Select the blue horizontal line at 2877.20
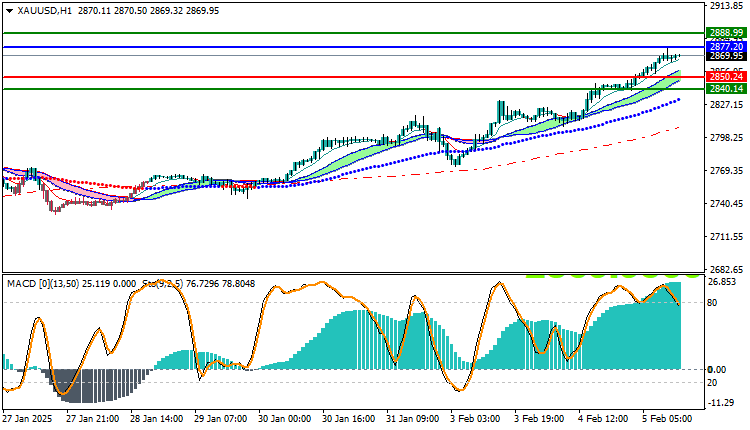This screenshot has height=430, width=750. click(354, 47)
